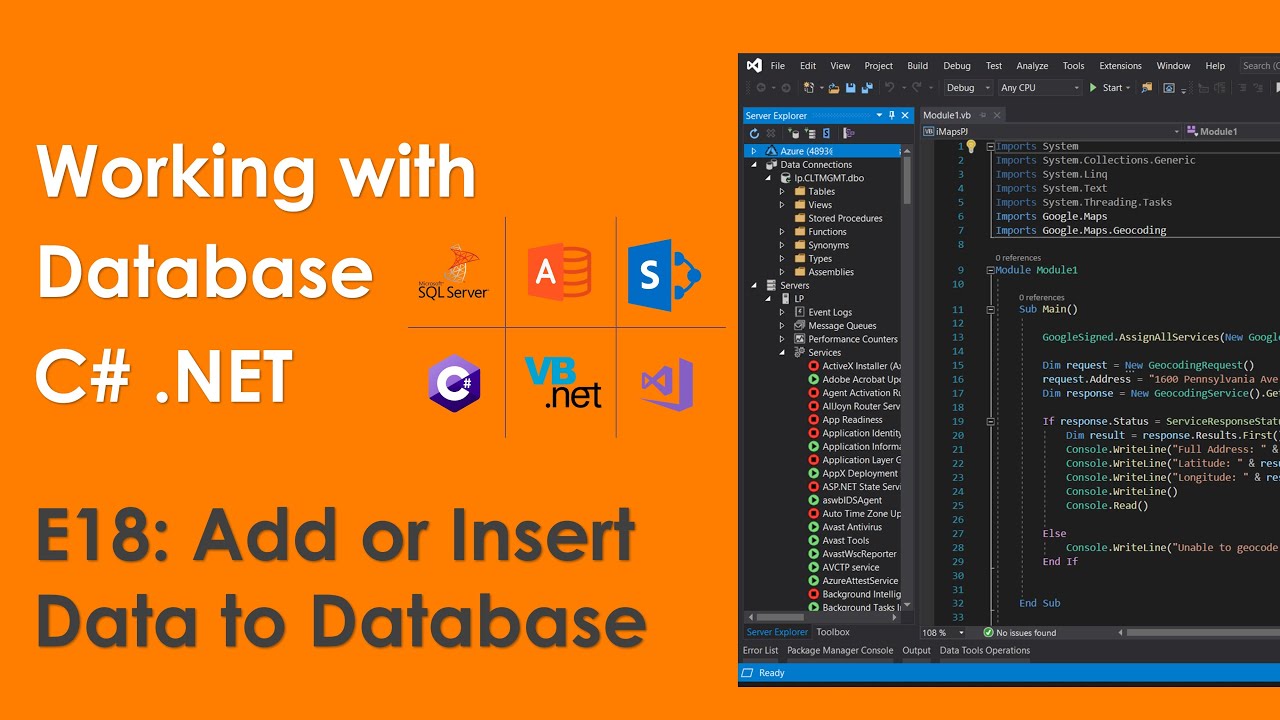Click the Connect to Database icon in Server Explorer
The height and width of the screenshot is (720, 1280).
[792, 133]
